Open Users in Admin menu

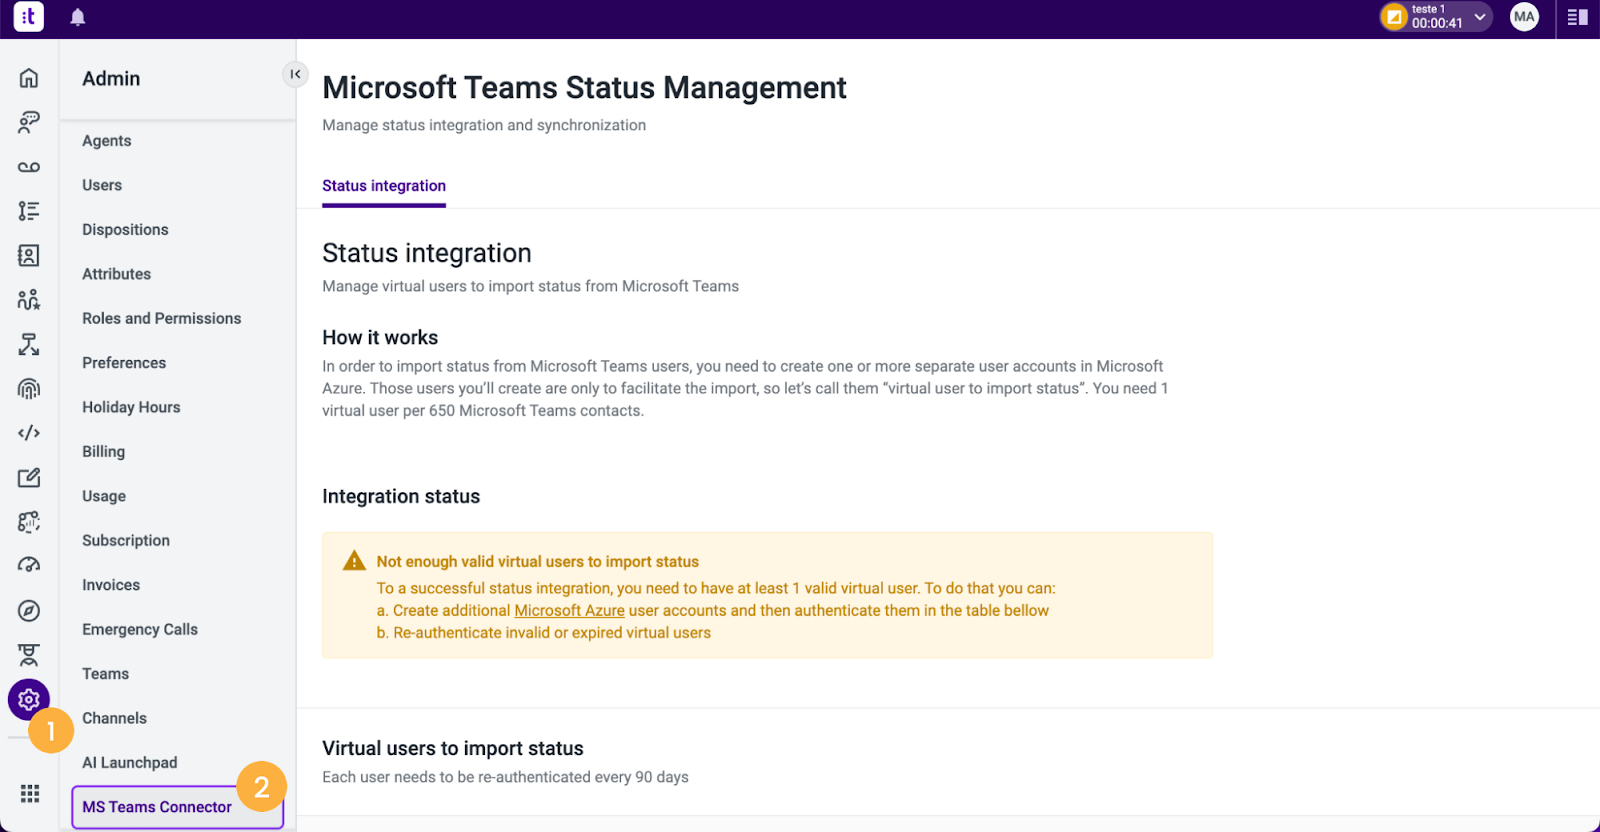coord(102,185)
